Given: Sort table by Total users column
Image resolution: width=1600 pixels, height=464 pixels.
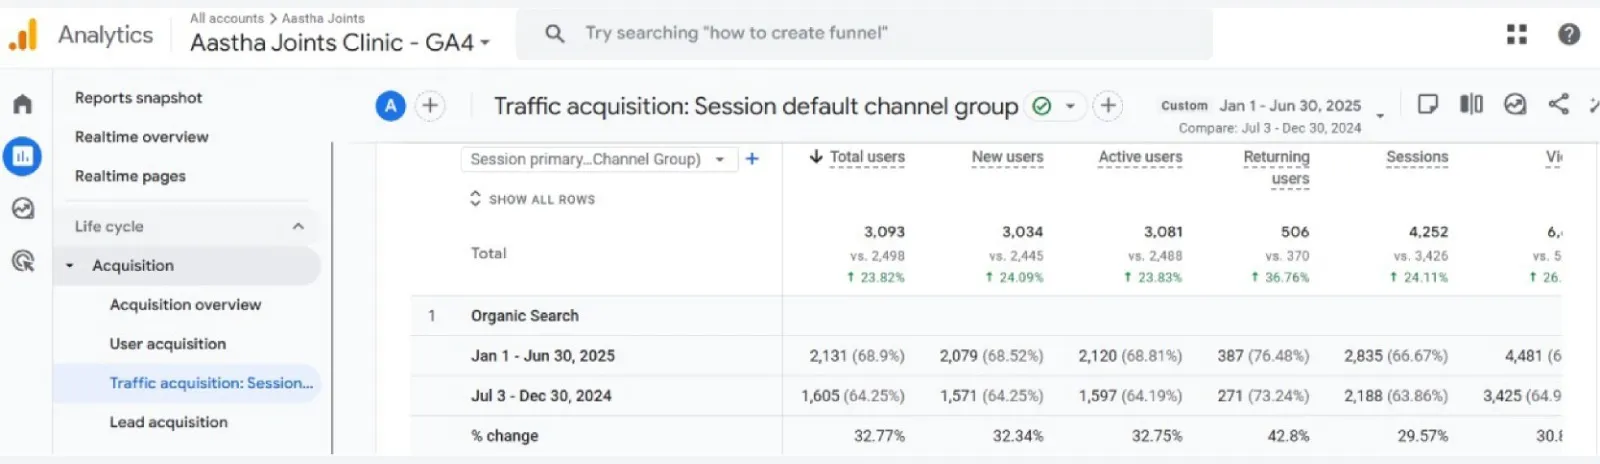Looking at the screenshot, I should point(866,157).
